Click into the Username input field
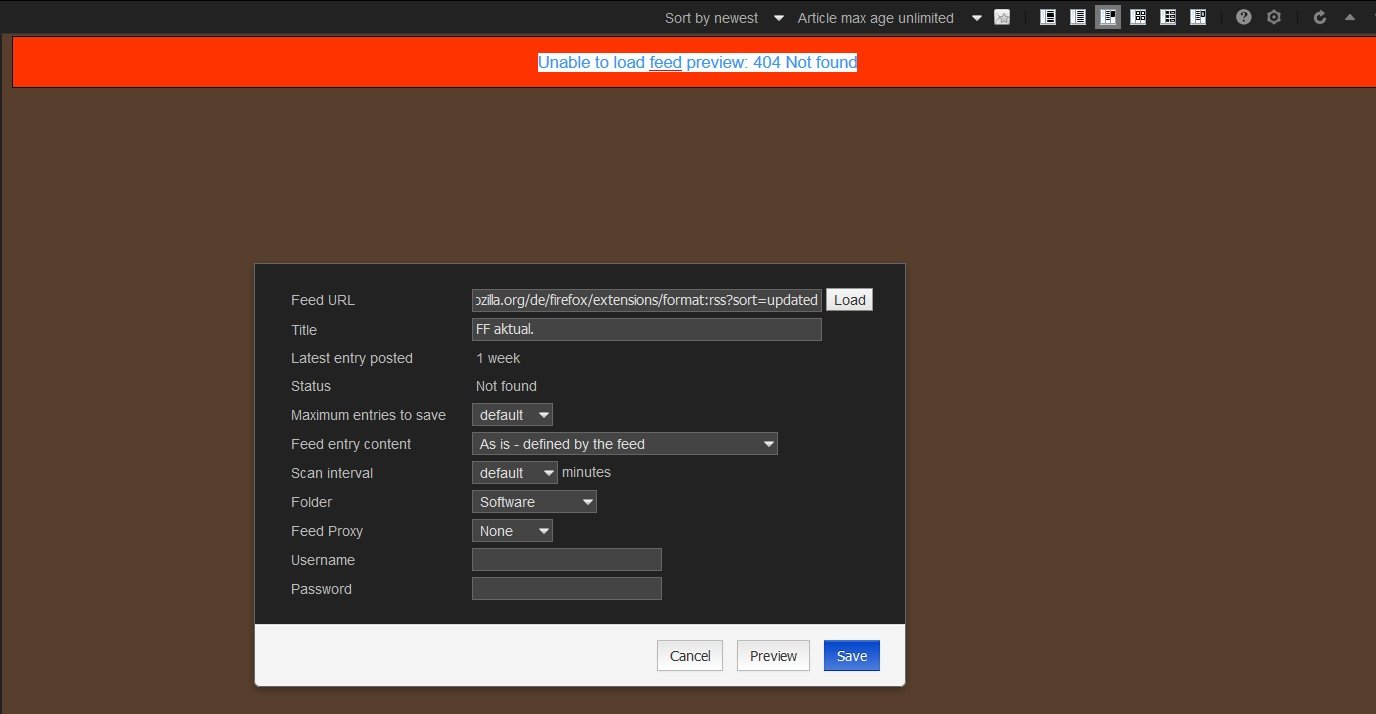The height and width of the screenshot is (714, 1376). [566, 560]
